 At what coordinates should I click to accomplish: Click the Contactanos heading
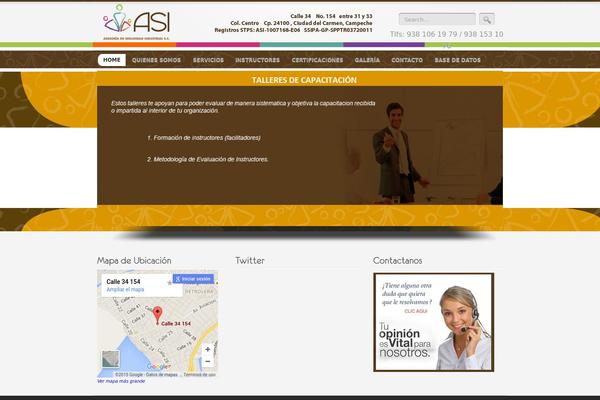397,260
